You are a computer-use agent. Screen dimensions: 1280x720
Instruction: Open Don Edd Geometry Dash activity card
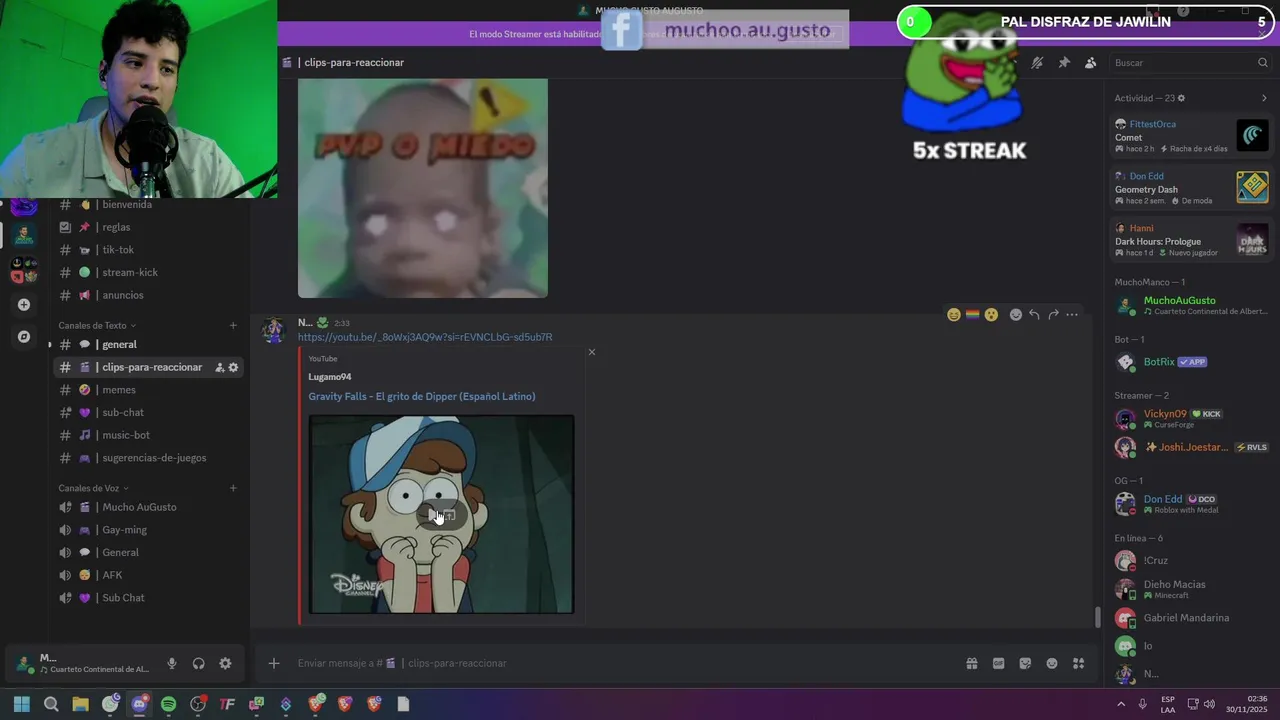point(1191,188)
